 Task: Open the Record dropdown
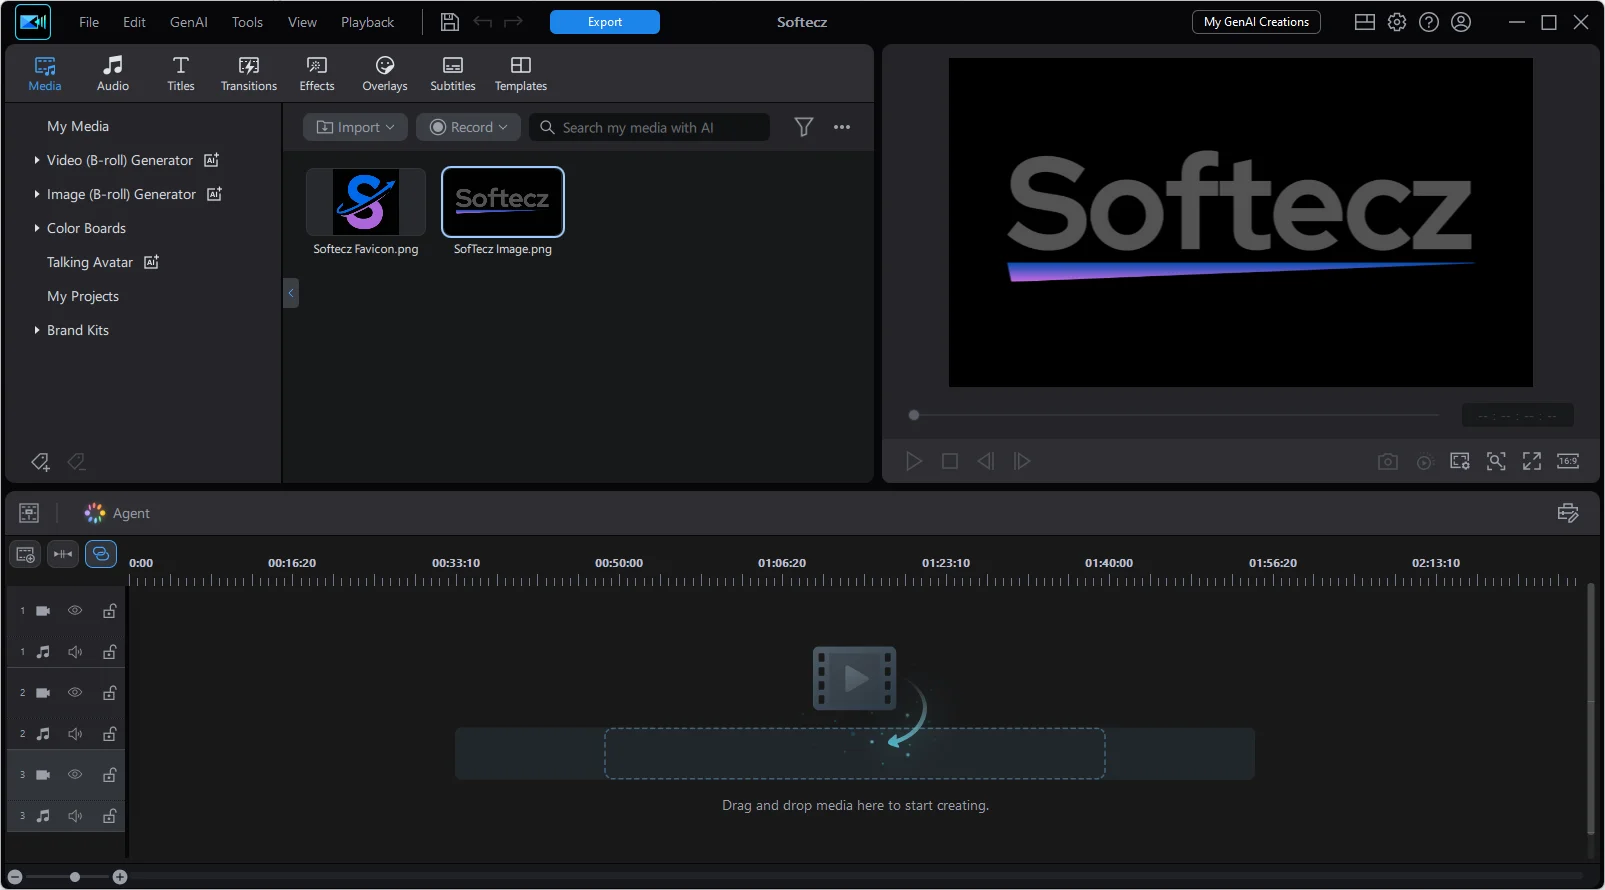point(469,127)
